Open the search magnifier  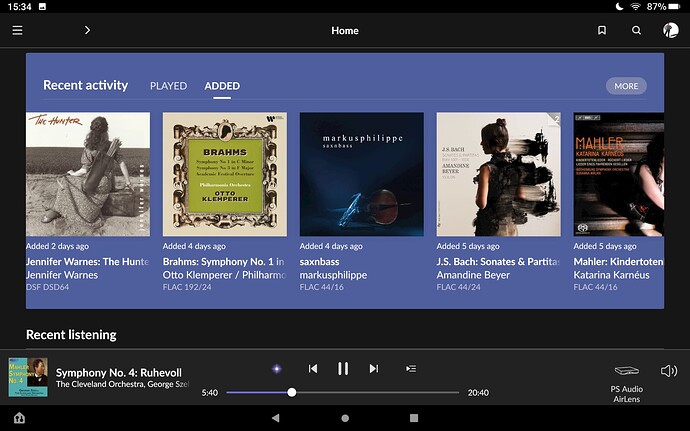pos(636,30)
